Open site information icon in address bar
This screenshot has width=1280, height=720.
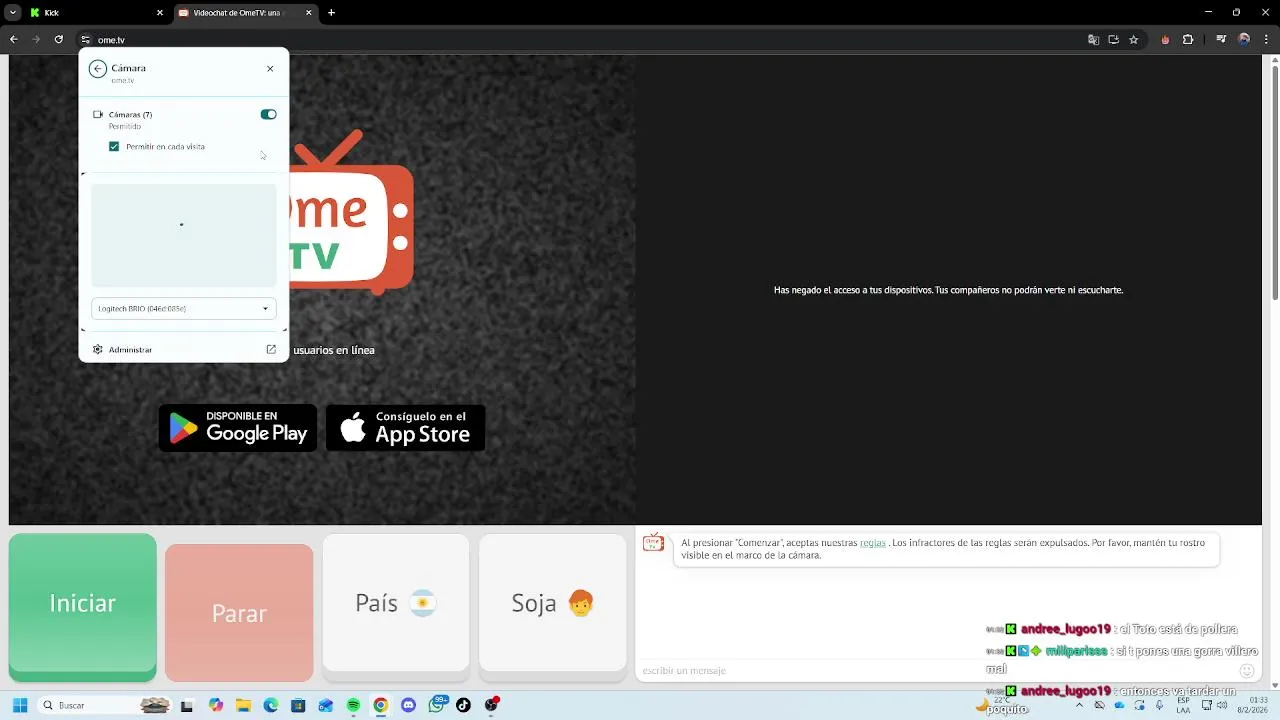(x=86, y=40)
